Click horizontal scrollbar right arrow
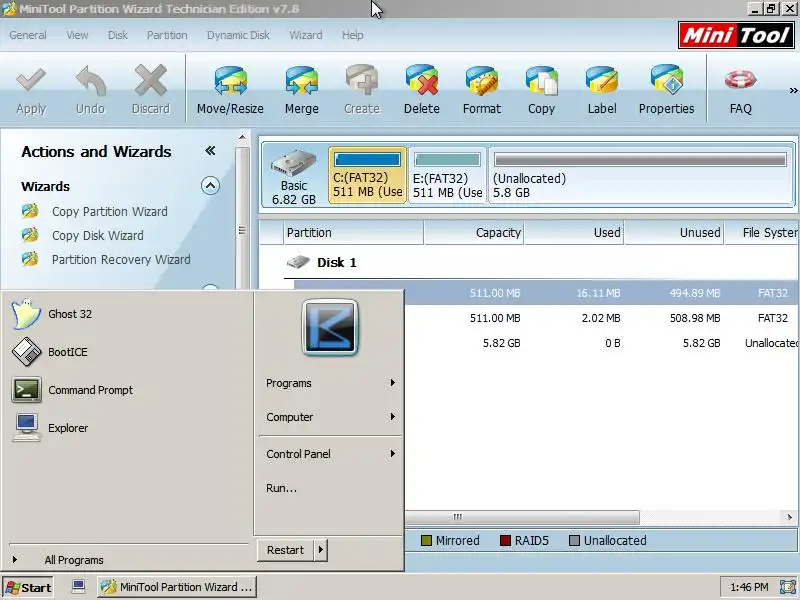800x600 pixels. coord(790,517)
